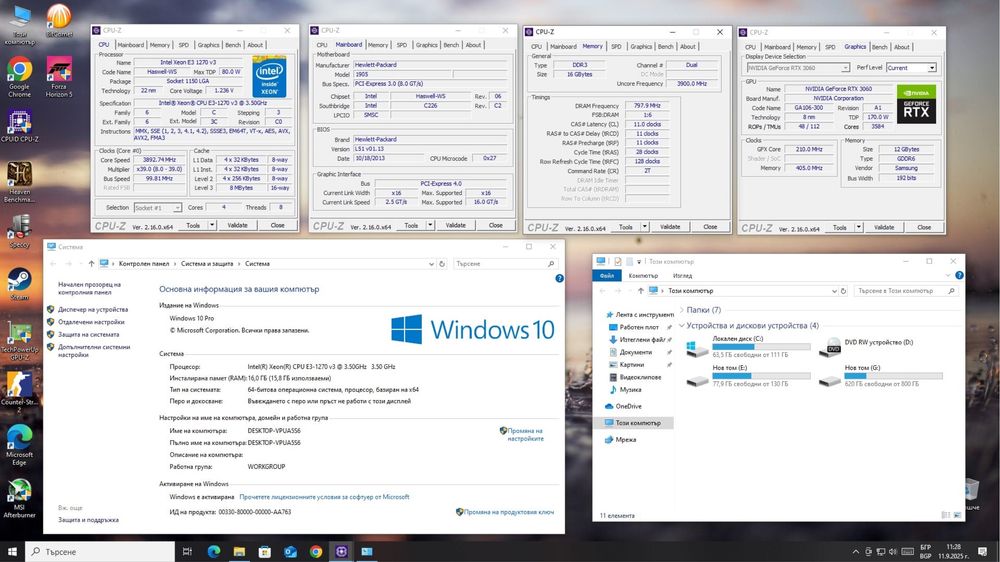Click Control Panel breadcrumb in System window
Screen dimensions: 1000x562
pos(143,263)
